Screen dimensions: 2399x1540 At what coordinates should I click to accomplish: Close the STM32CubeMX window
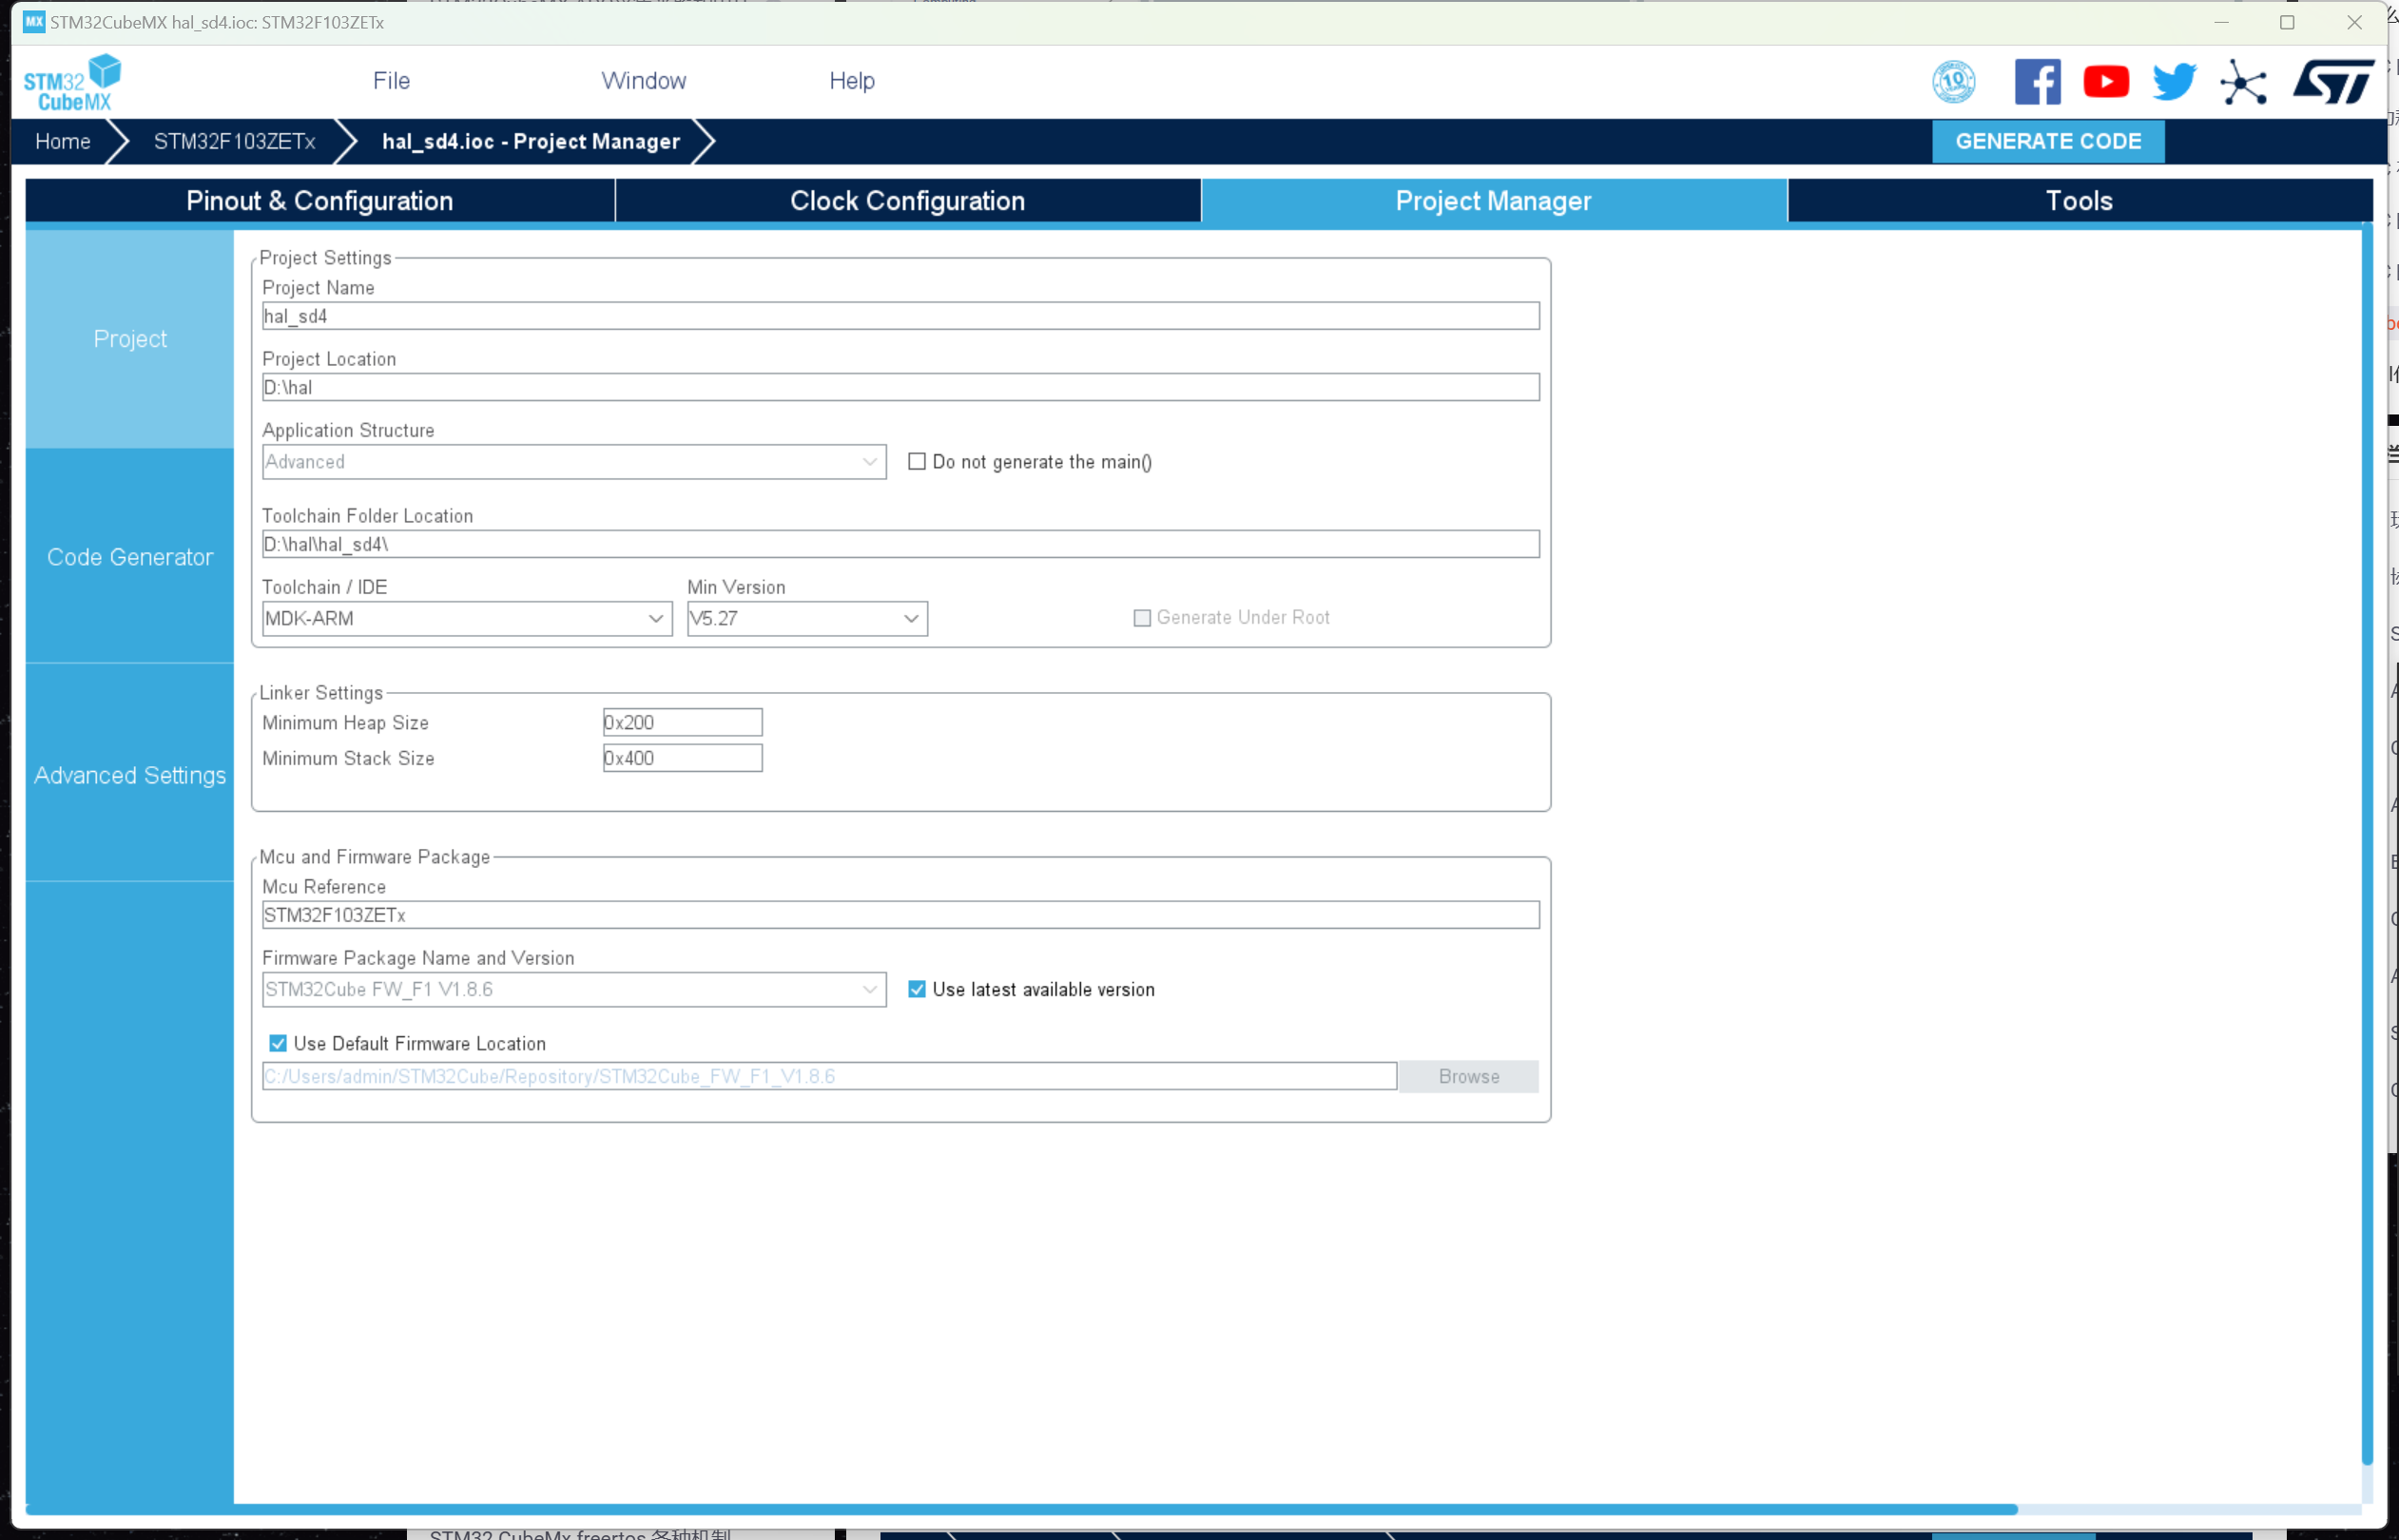coord(2354,22)
